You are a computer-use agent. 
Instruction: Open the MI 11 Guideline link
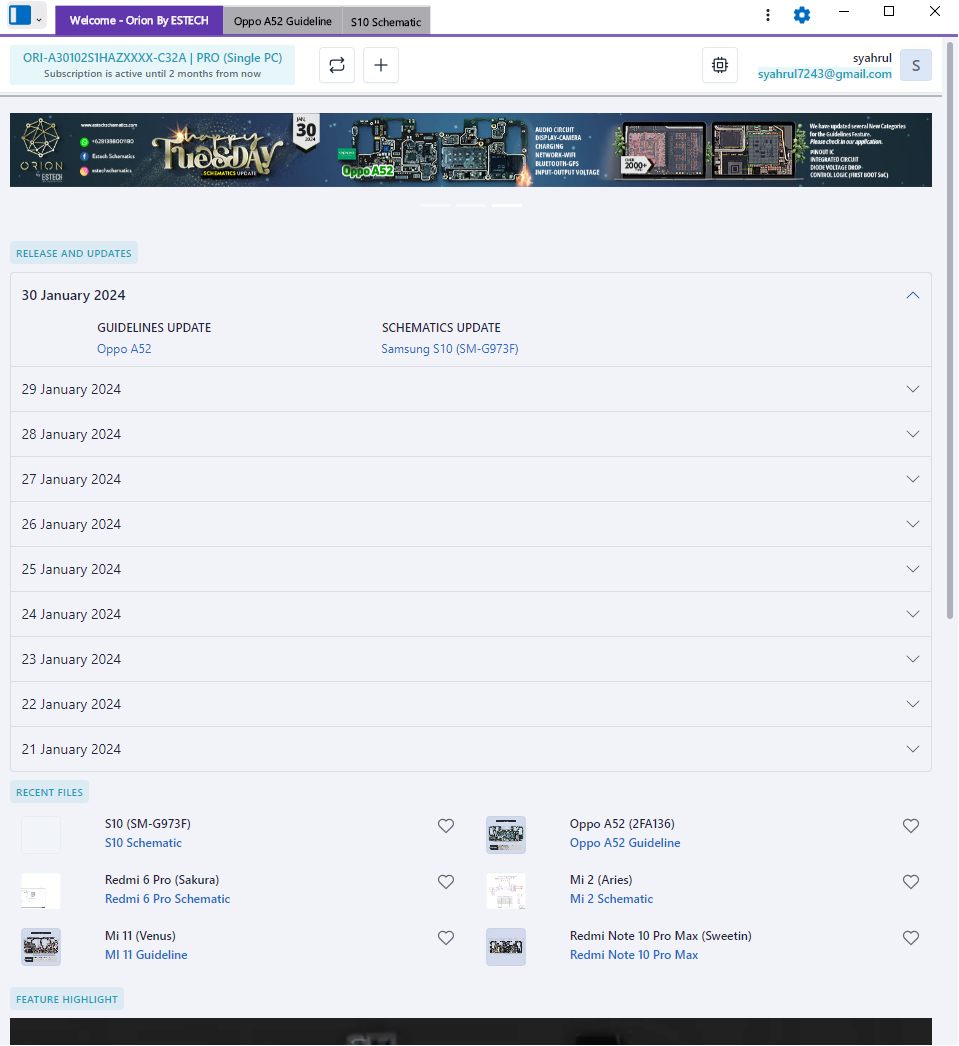(x=146, y=955)
